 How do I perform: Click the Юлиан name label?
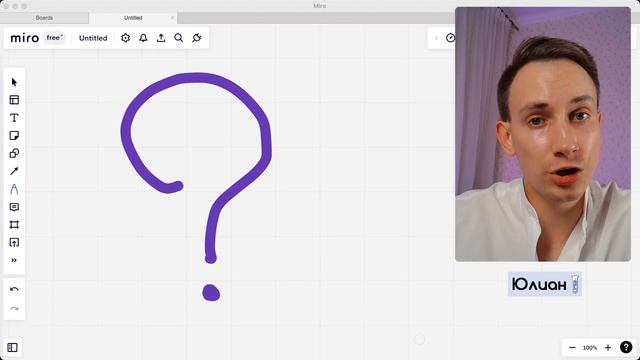[545, 284]
